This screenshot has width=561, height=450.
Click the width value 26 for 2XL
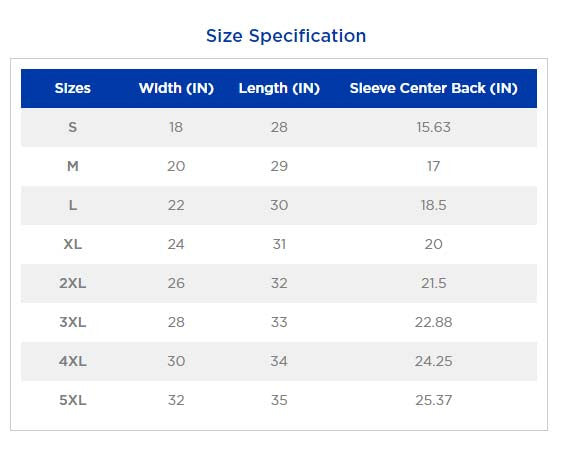point(176,283)
